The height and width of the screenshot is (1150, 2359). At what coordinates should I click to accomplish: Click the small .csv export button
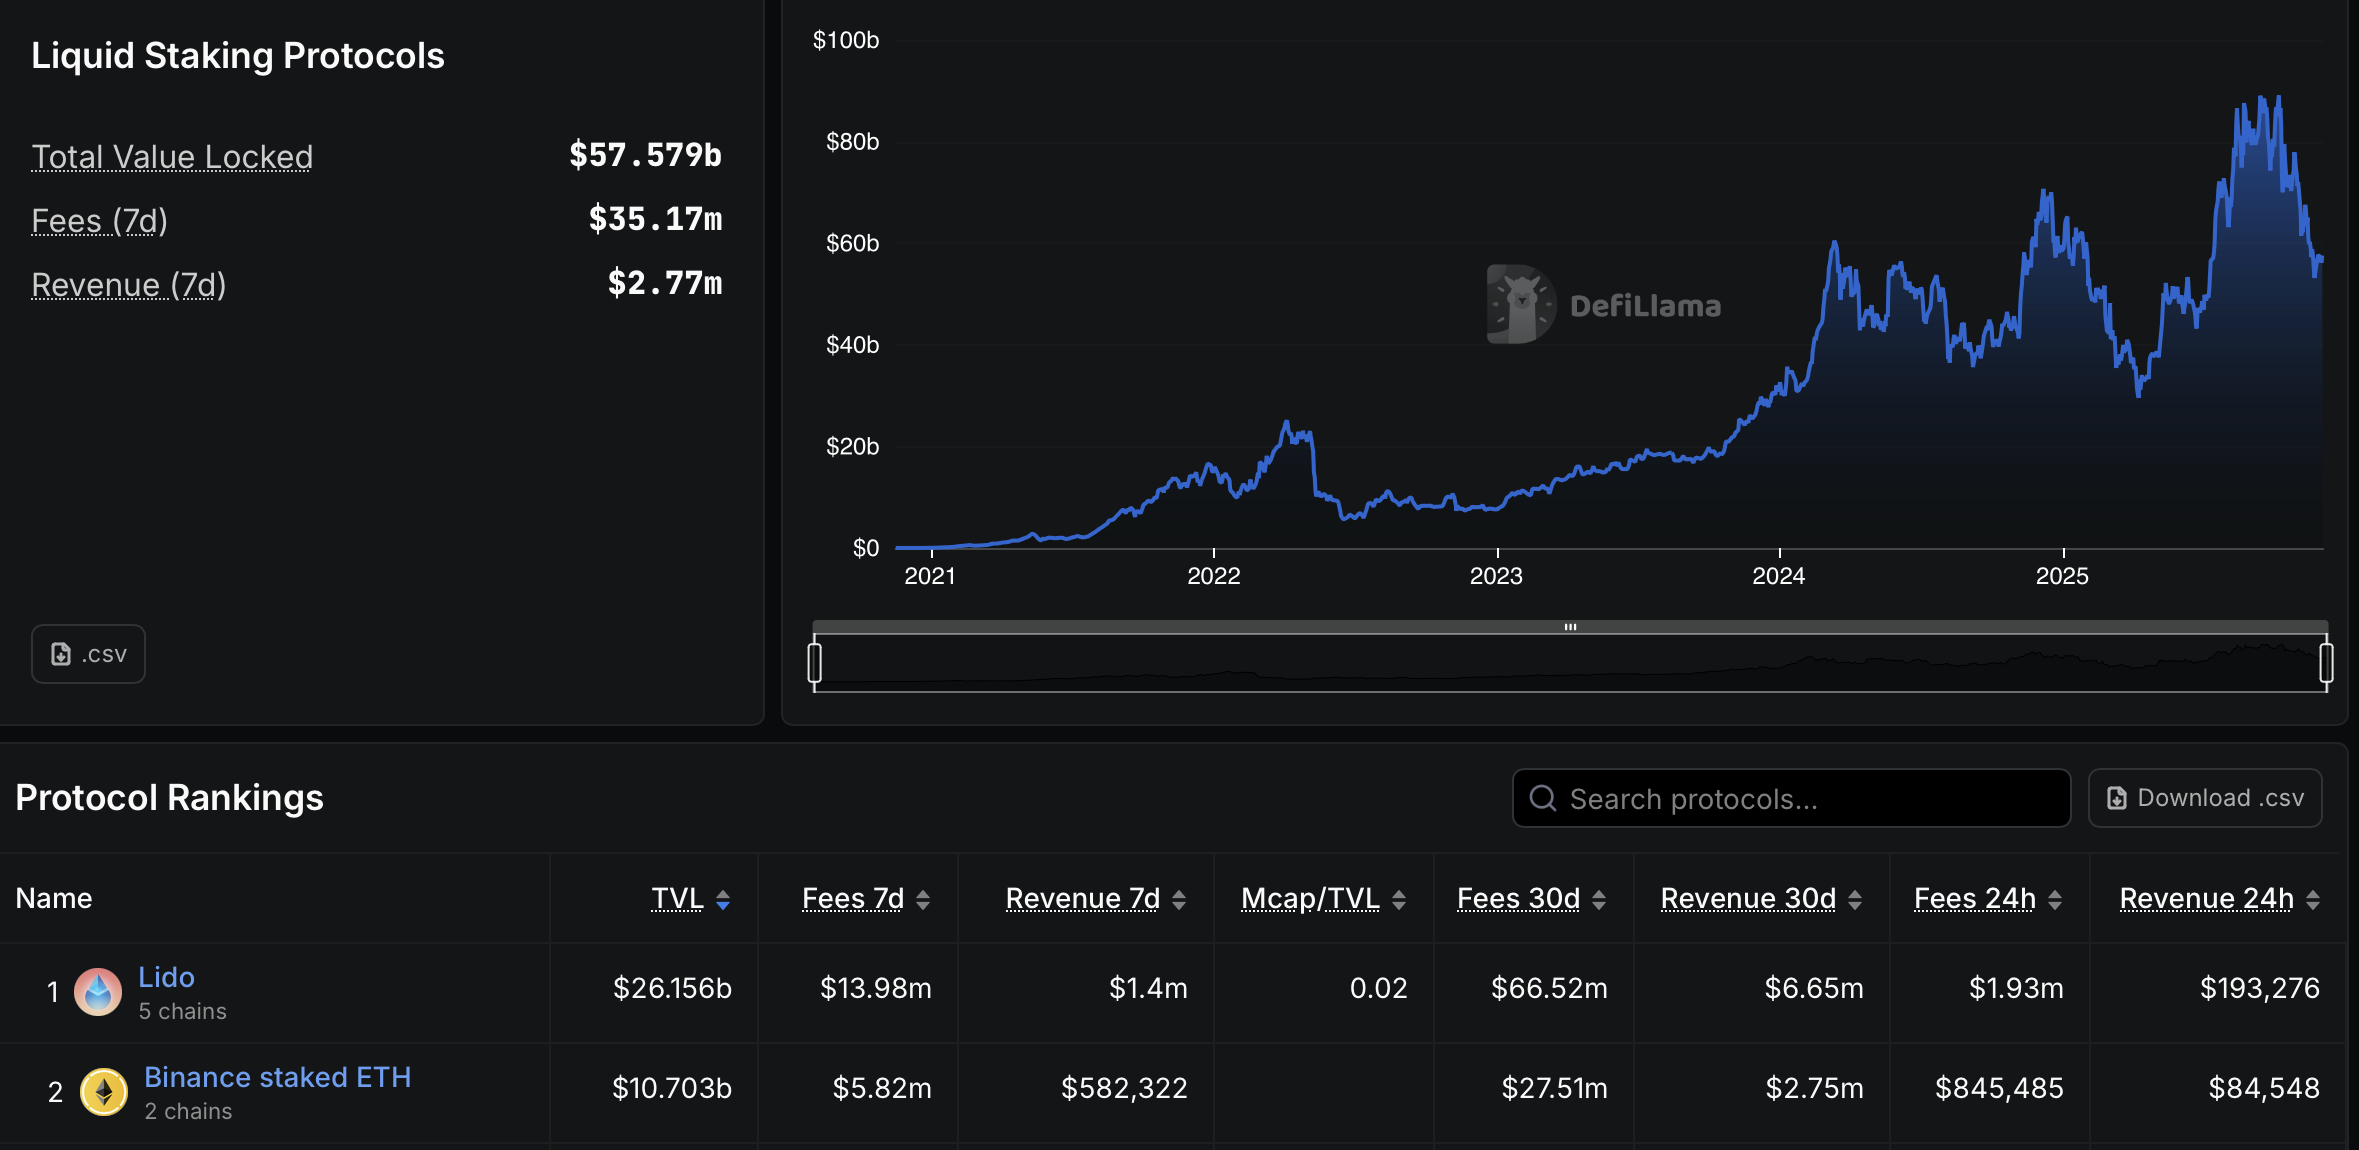pos(88,654)
